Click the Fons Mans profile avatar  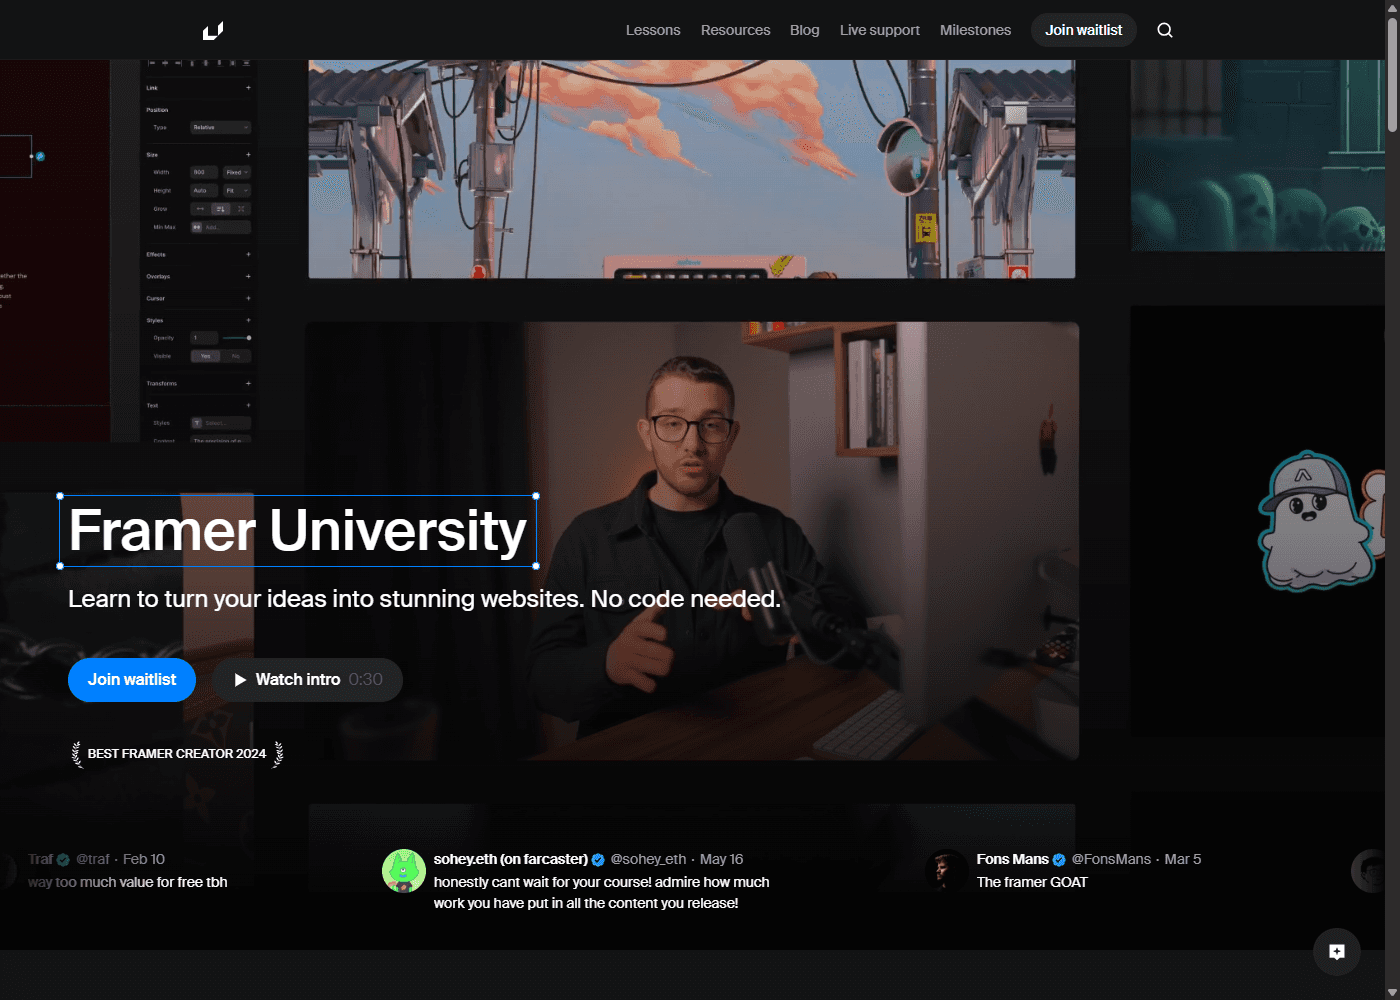[946, 871]
